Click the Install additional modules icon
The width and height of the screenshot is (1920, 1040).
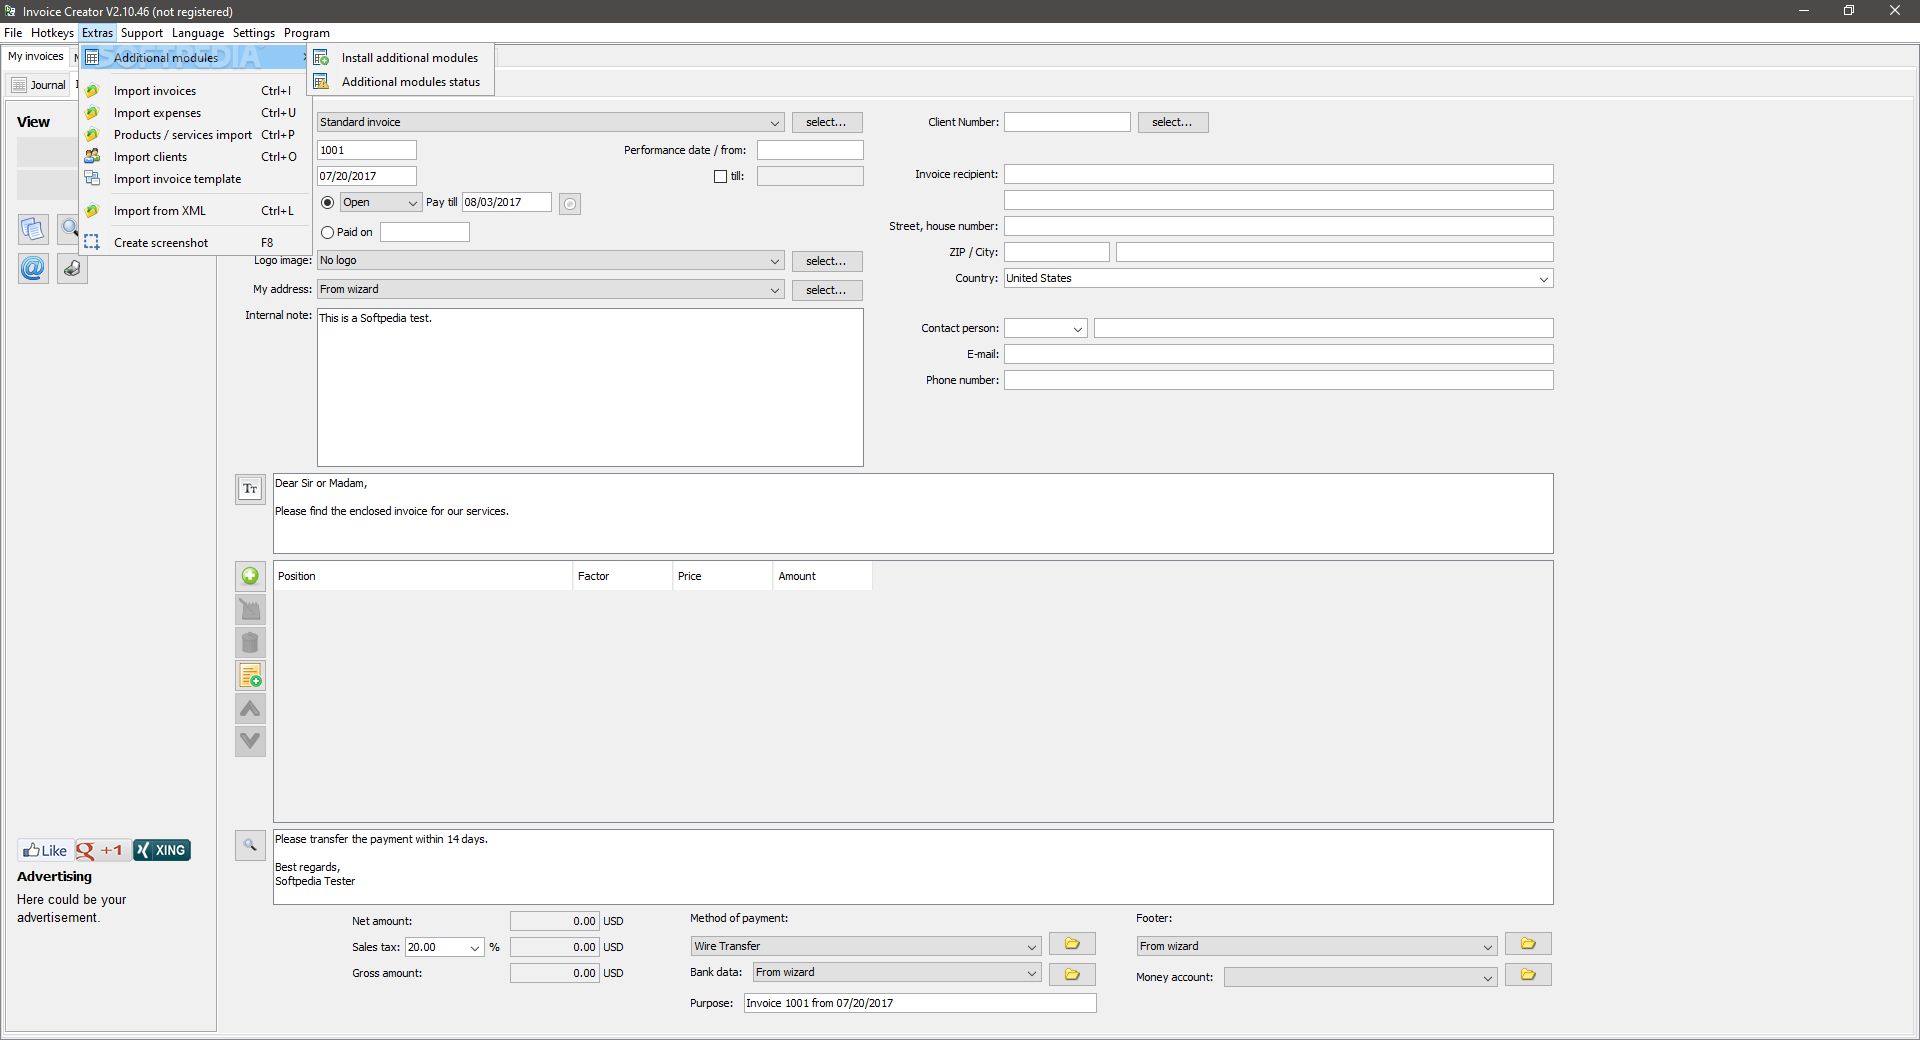tap(321, 58)
